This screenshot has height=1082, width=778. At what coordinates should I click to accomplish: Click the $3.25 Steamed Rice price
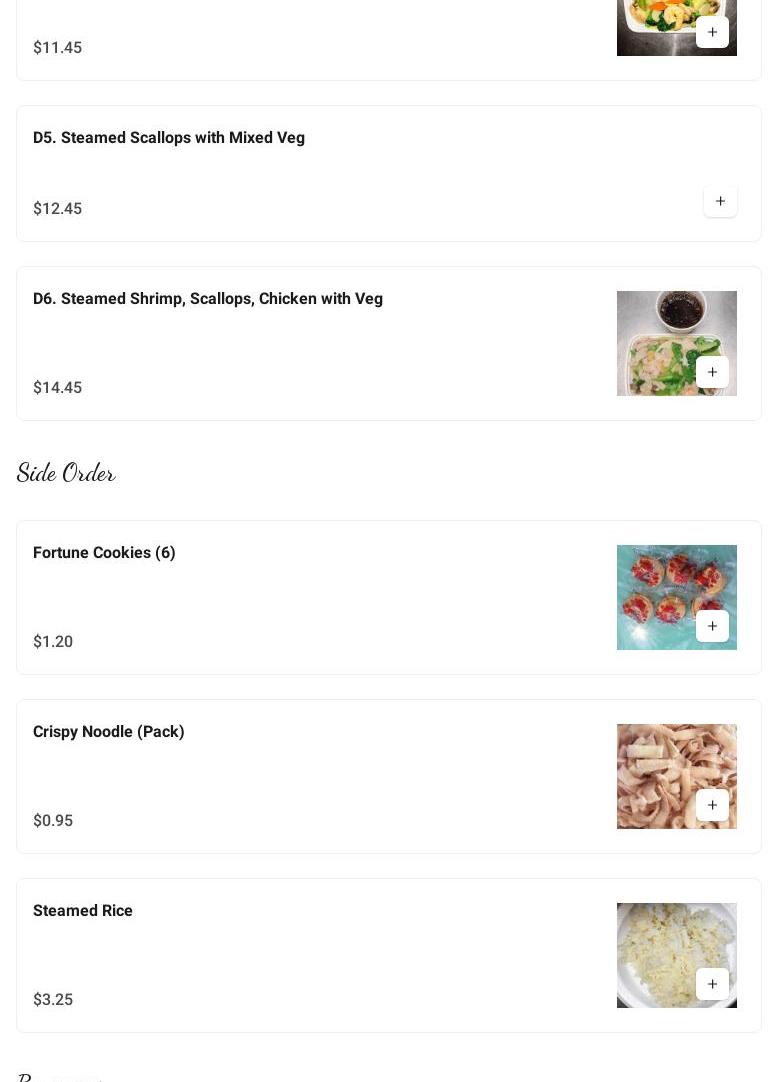53,1000
